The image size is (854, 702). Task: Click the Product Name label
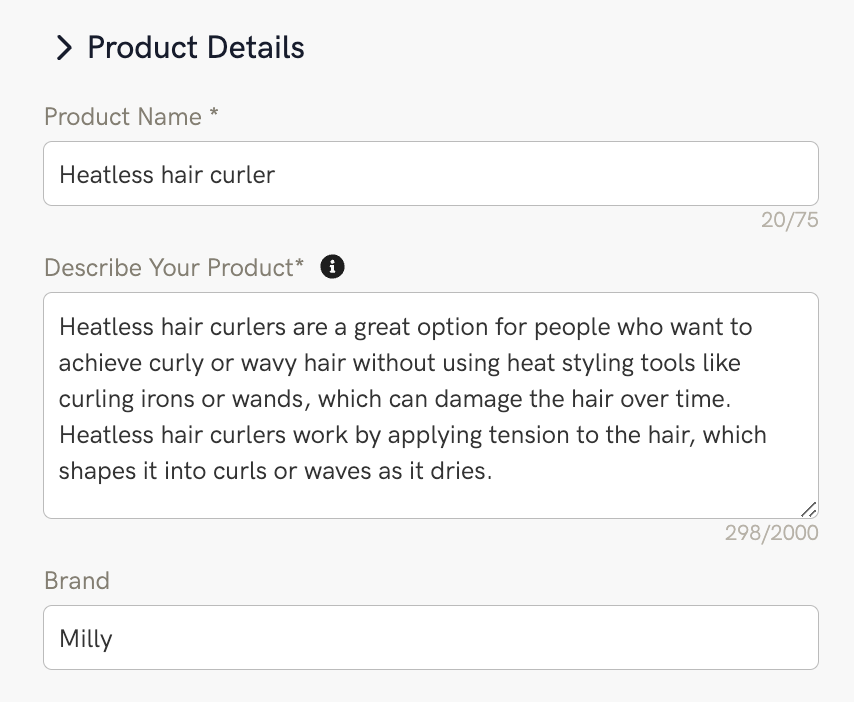pos(122,117)
